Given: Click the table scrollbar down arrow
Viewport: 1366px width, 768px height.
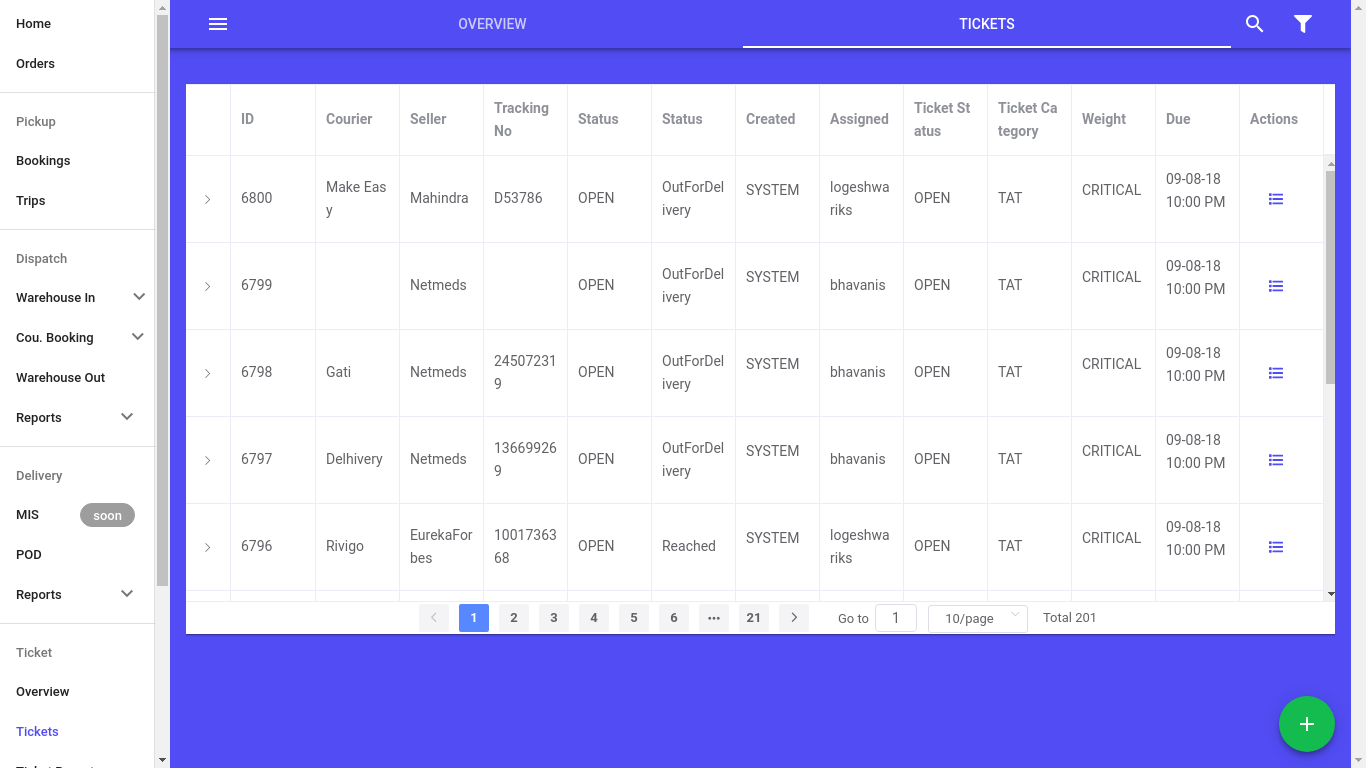Looking at the screenshot, I should click(1330, 594).
